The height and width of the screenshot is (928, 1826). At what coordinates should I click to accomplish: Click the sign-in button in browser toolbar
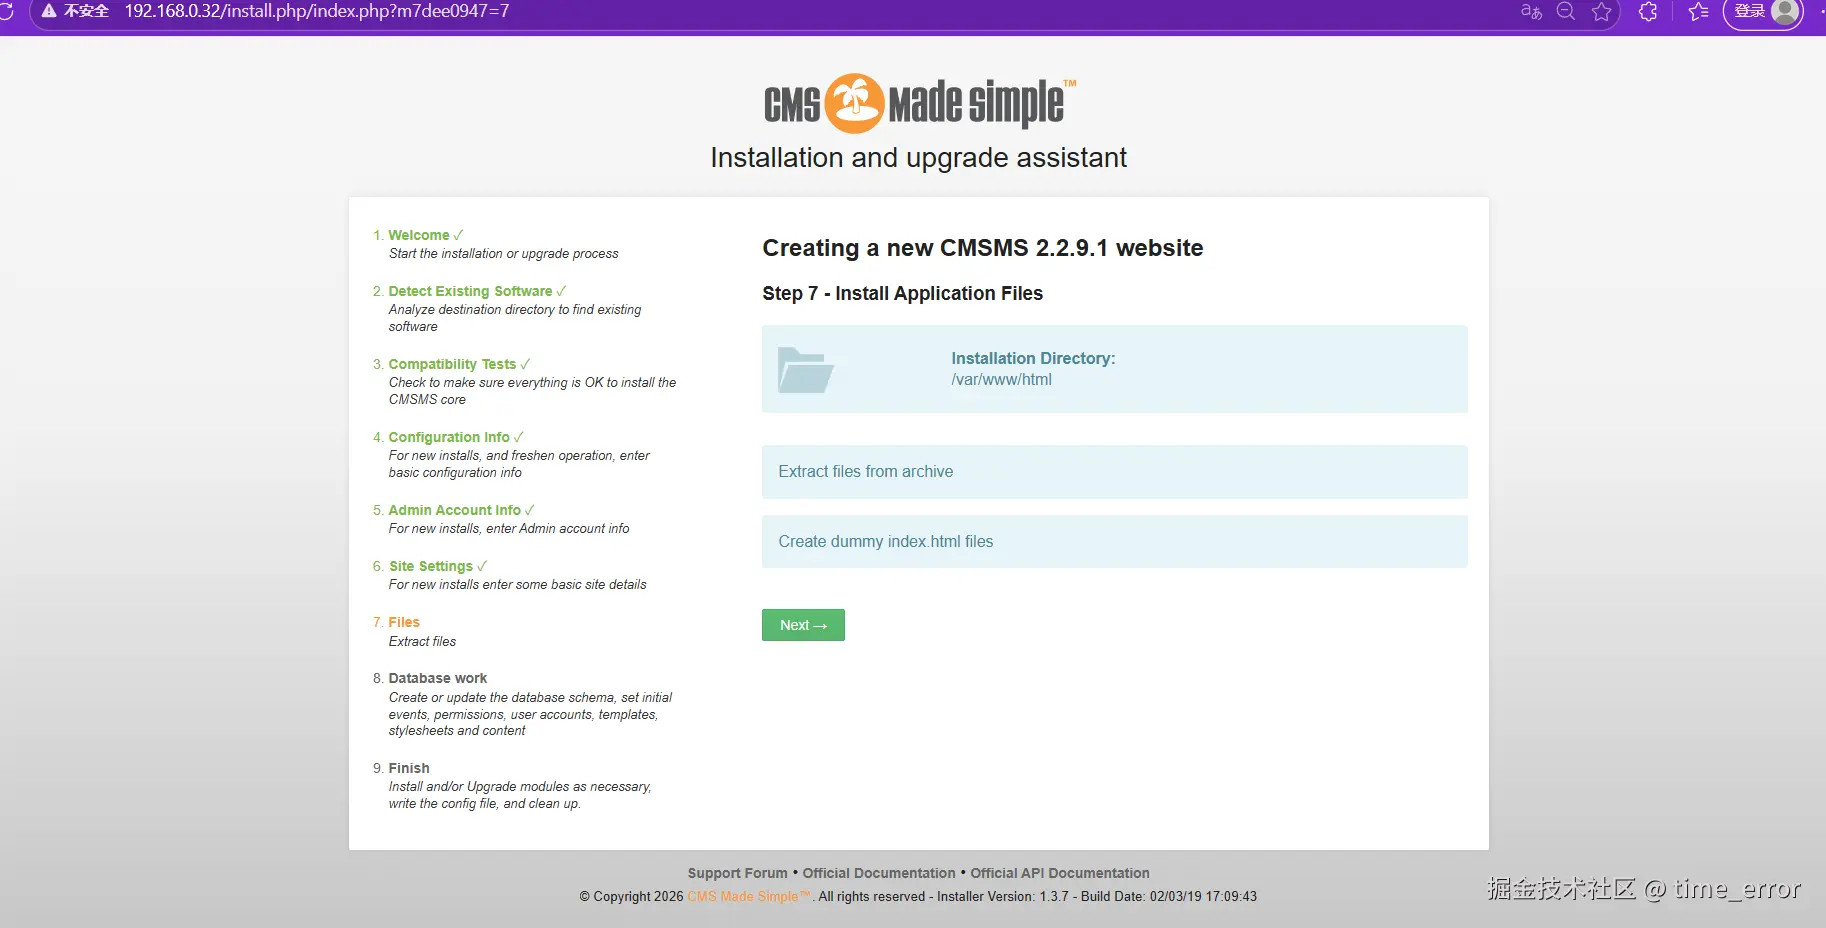[1748, 12]
